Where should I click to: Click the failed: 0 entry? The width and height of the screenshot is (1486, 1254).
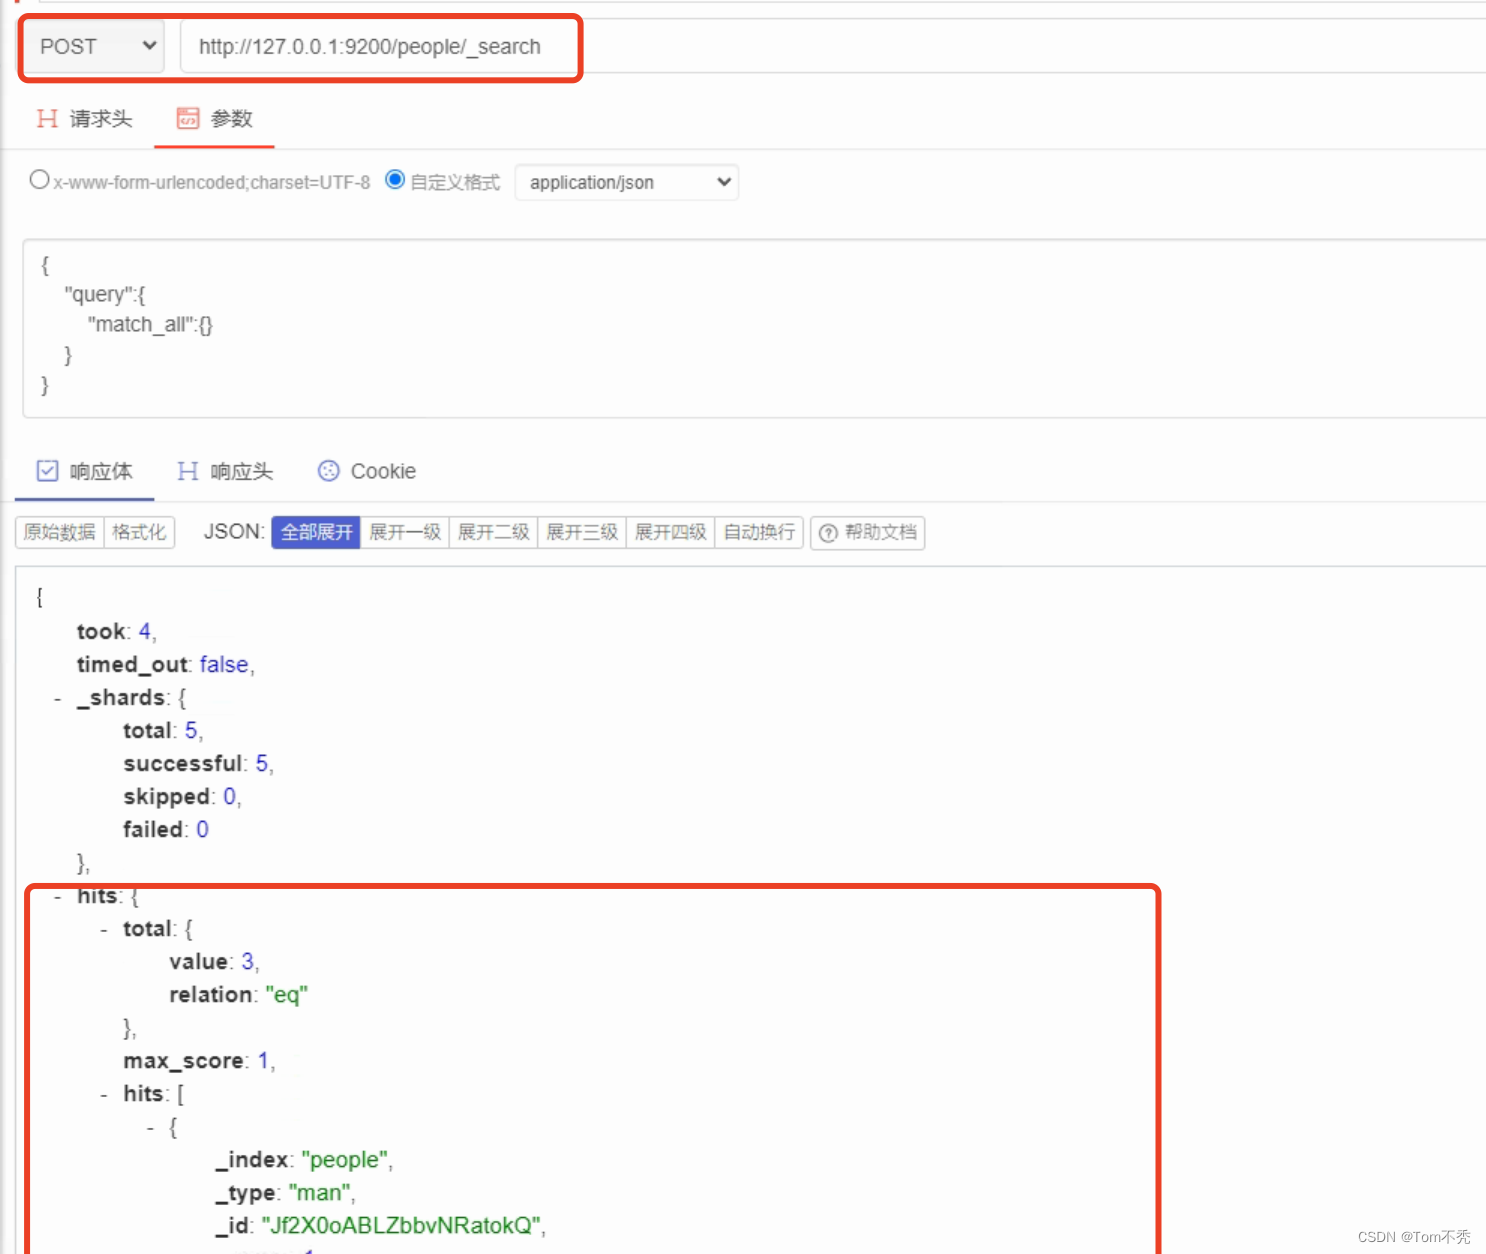point(166,829)
